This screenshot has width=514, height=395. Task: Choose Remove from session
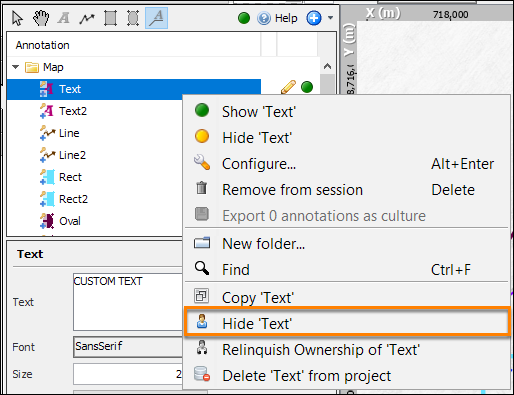pyautogui.click(x=347, y=190)
